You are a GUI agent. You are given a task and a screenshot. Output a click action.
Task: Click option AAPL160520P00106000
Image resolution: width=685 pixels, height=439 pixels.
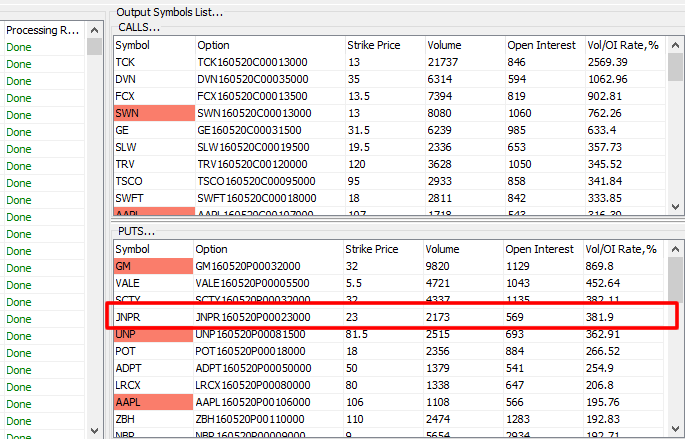coord(253,402)
